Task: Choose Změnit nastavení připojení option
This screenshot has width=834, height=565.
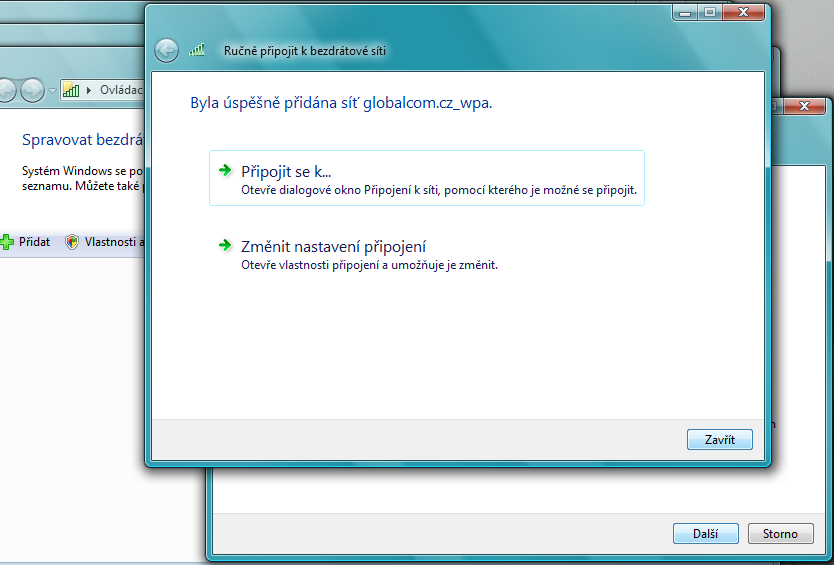Action: pyautogui.click(x=334, y=246)
